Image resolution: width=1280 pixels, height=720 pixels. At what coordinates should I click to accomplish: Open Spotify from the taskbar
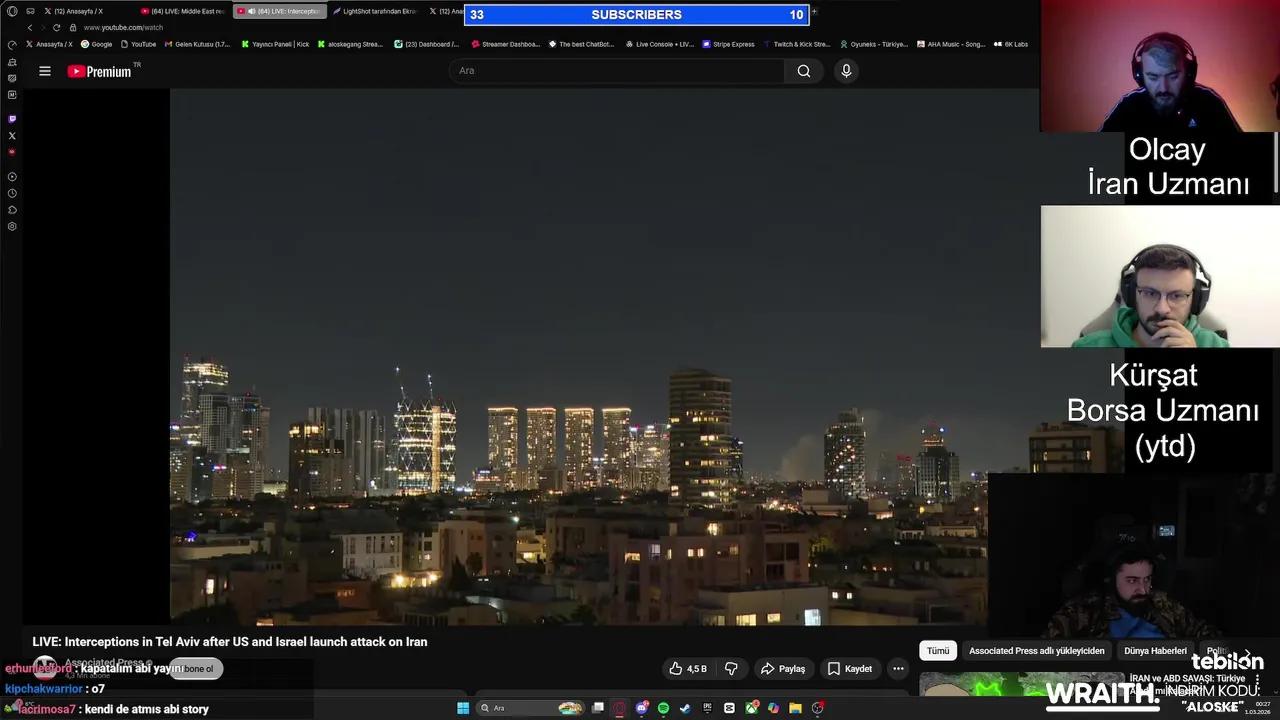(663, 708)
